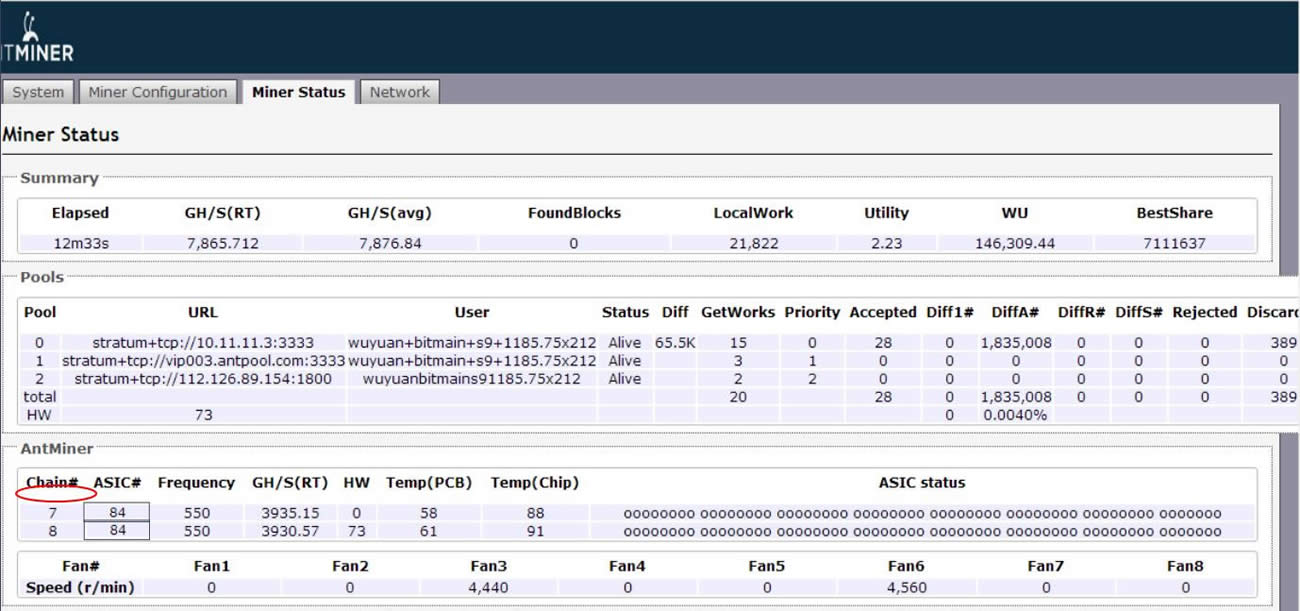The height and width of the screenshot is (611, 1300).
Task: Click the Chain# column header
Action: pyautogui.click(x=52, y=482)
